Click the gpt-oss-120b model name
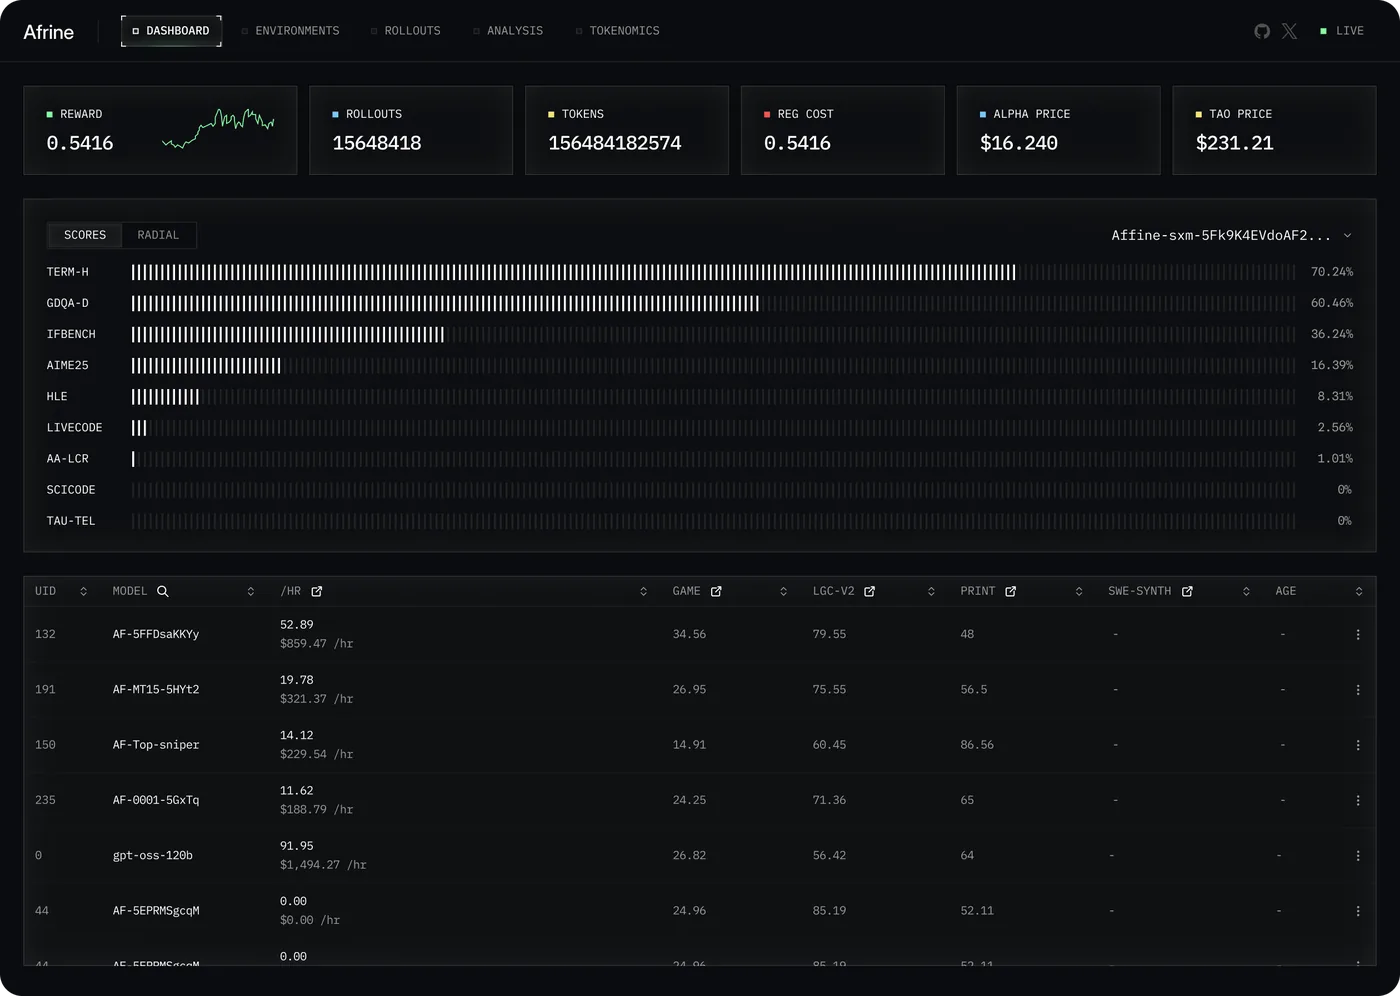The height and width of the screenshot is (996, 1400). (x=153, y=856)
